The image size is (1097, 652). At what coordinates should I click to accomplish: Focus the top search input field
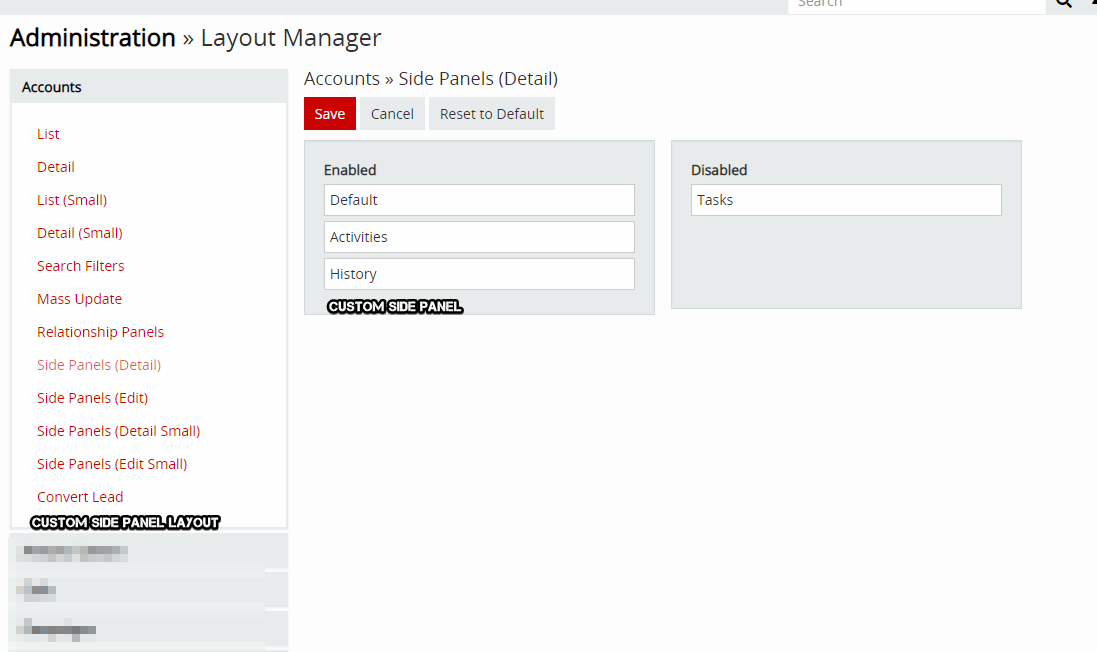point(915,5)
